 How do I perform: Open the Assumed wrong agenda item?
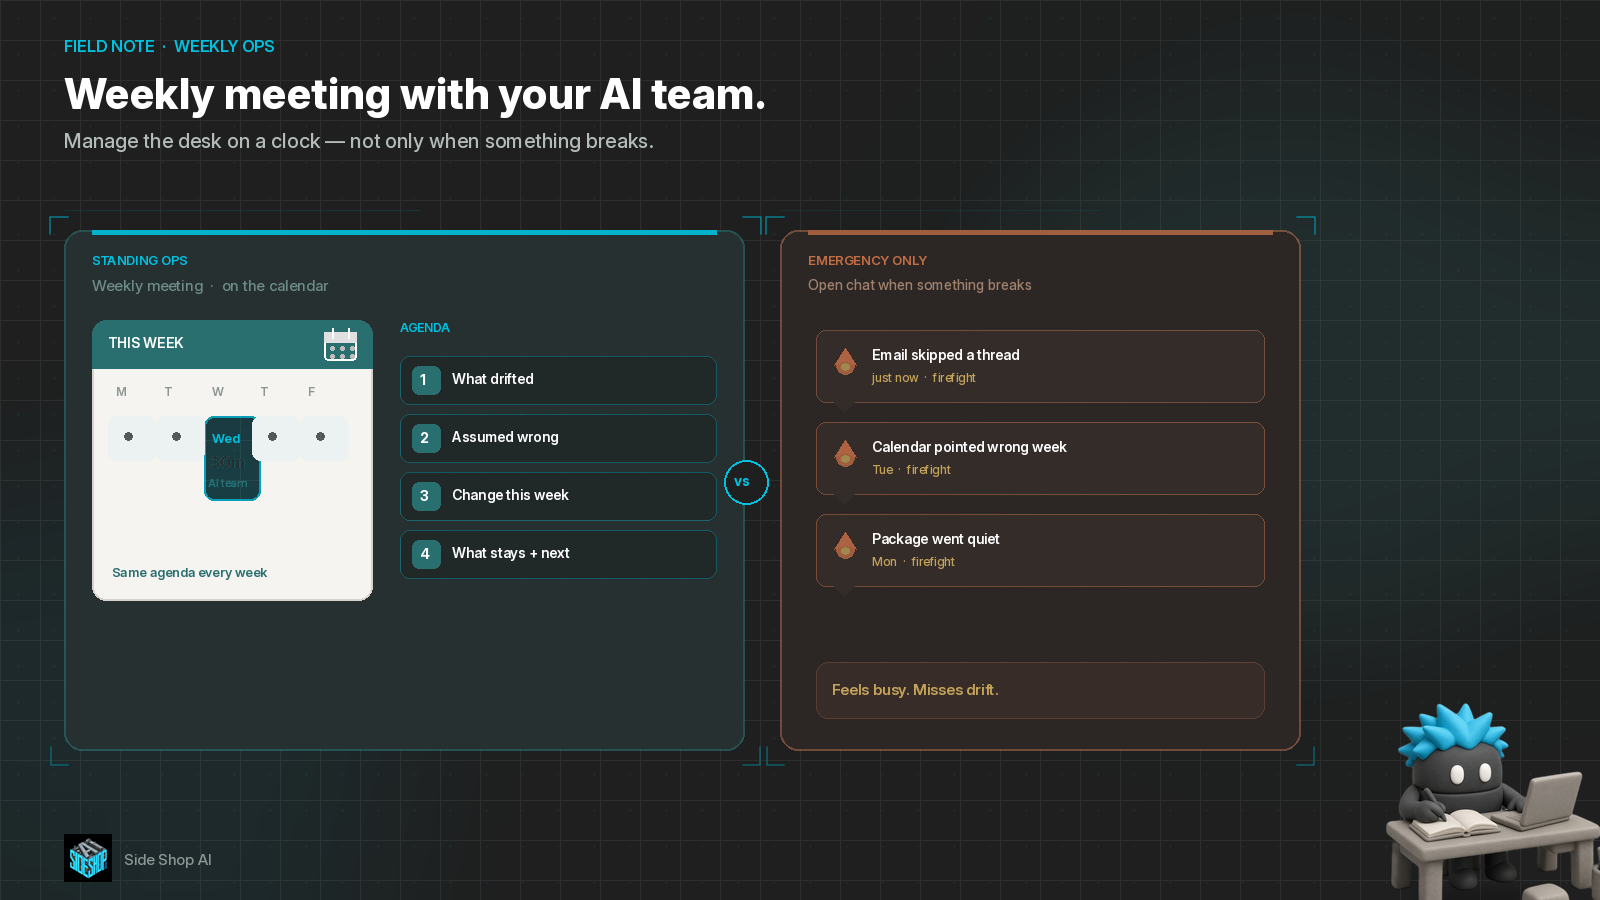click(x=558, y=438)
